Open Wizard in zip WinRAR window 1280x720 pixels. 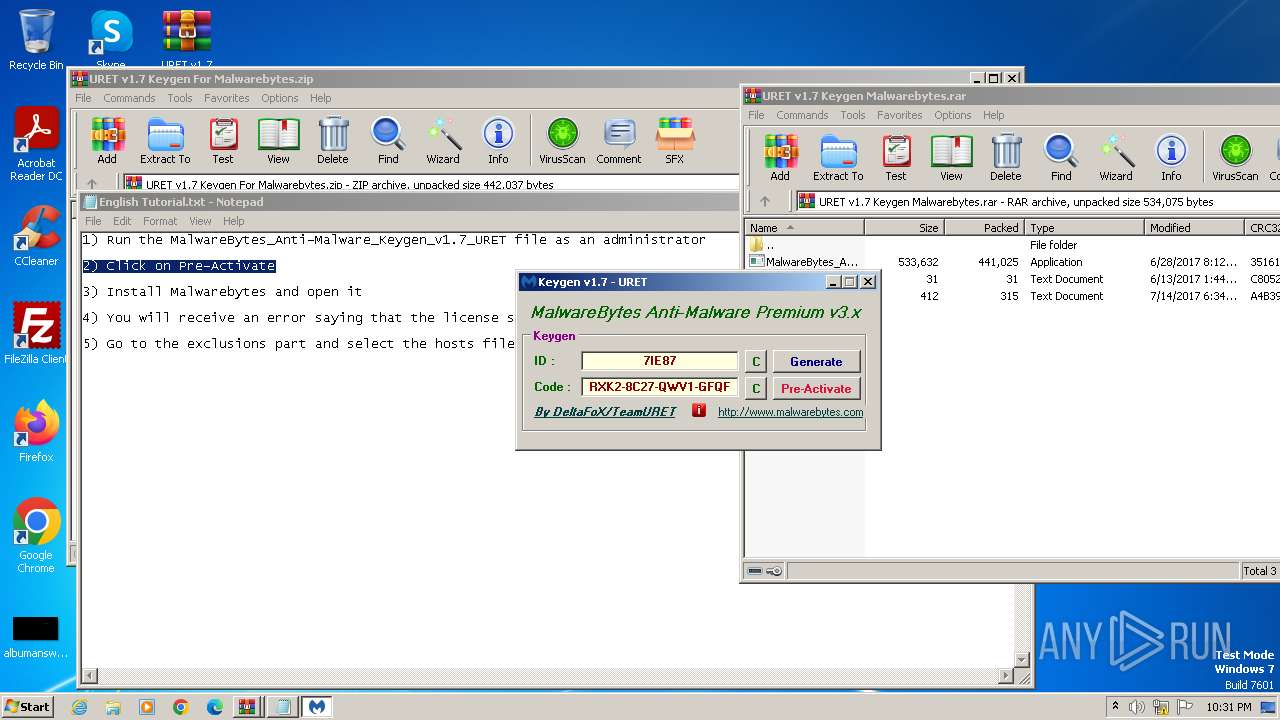tap(443, 140)
